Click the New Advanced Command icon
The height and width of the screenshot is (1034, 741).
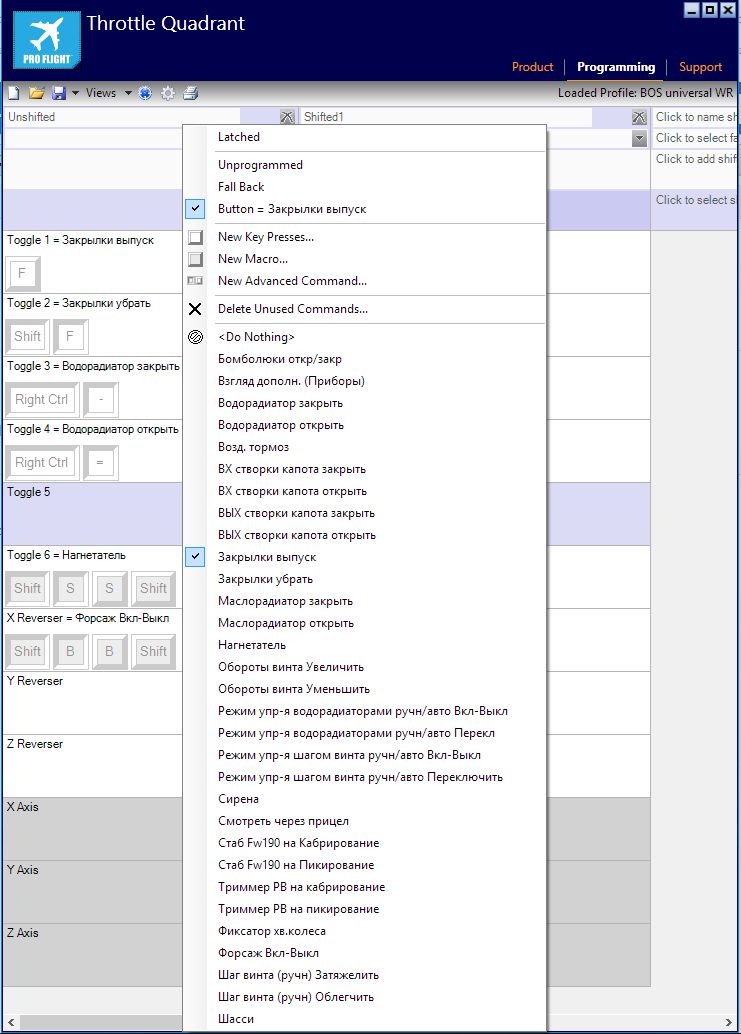pyautogui.click(x=195, y=281)
